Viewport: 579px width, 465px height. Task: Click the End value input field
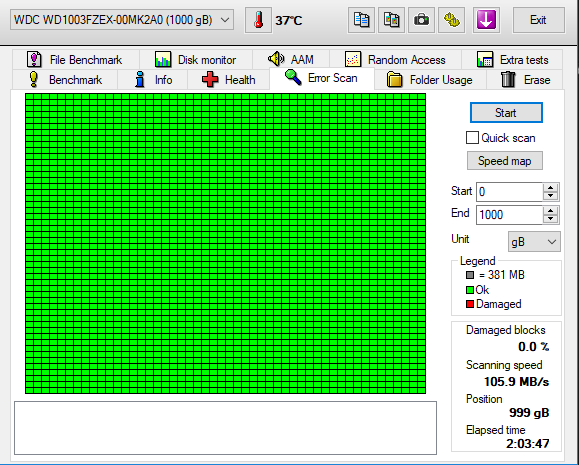coord(510,215)
